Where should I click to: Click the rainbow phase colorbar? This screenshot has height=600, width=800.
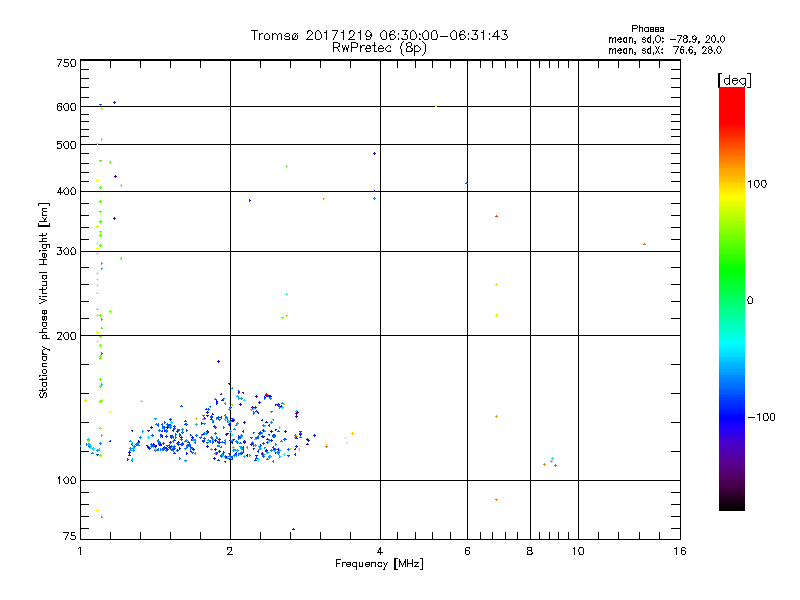point(732,298)
